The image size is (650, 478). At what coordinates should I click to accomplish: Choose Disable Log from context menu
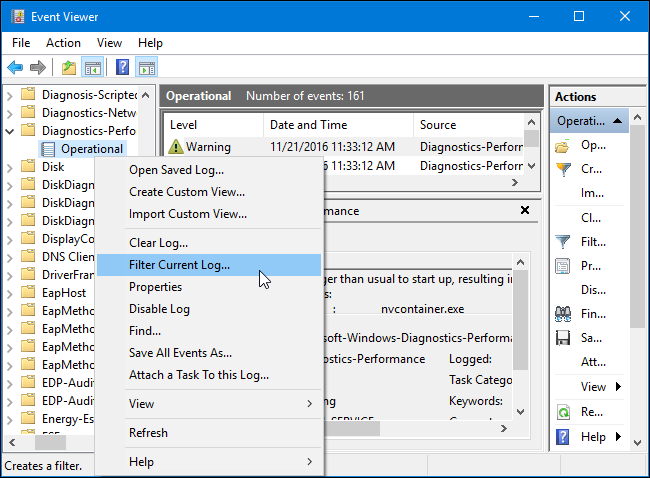point(209,309)
